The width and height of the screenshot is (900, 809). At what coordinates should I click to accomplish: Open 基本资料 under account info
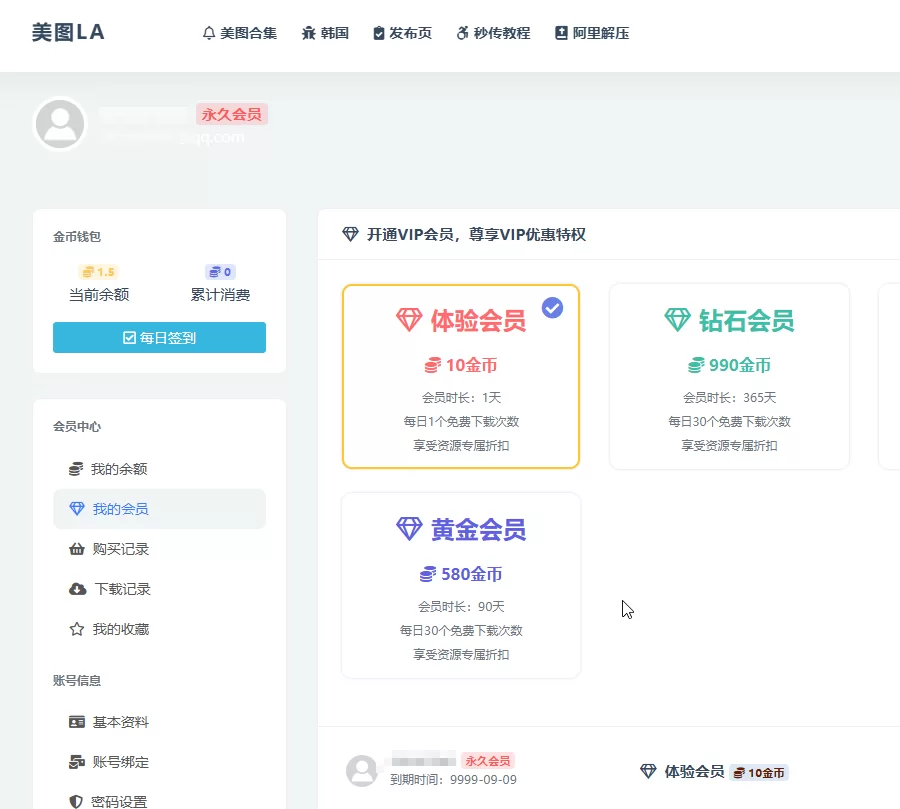point(160,722)
